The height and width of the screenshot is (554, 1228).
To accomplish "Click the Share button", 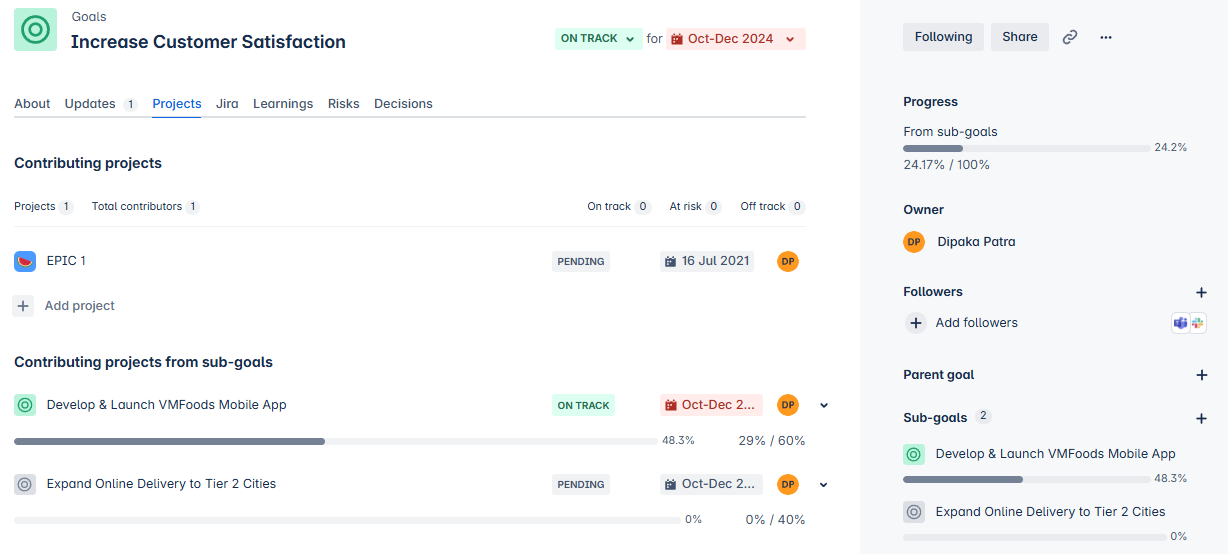I will click(1020, 37).
